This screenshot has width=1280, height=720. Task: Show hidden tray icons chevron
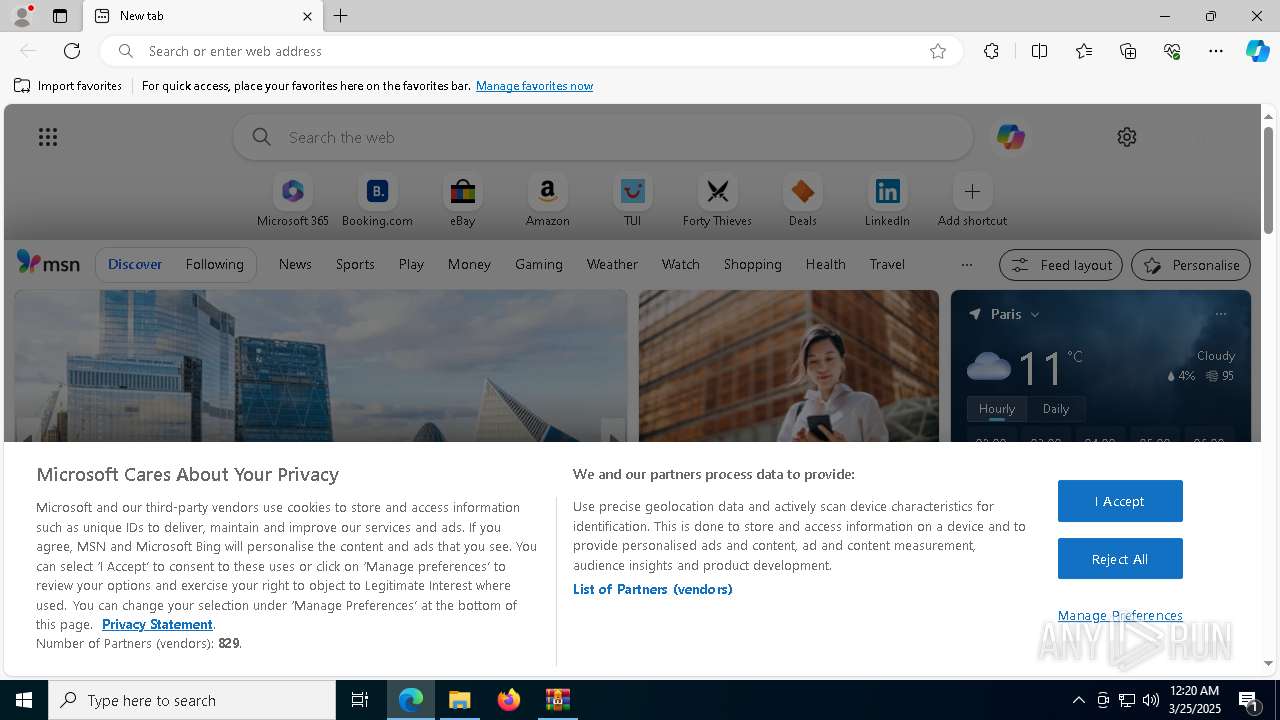pos(1078,700)
